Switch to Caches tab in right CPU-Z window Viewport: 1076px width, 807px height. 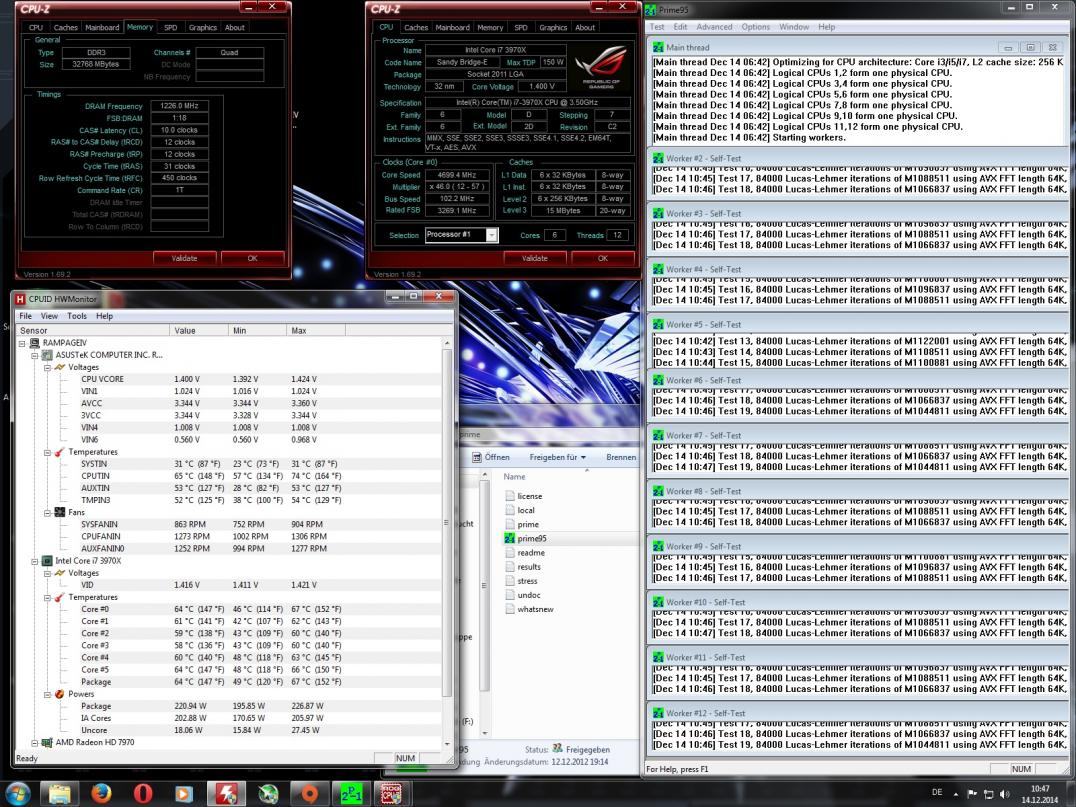[x=416, y=27]
